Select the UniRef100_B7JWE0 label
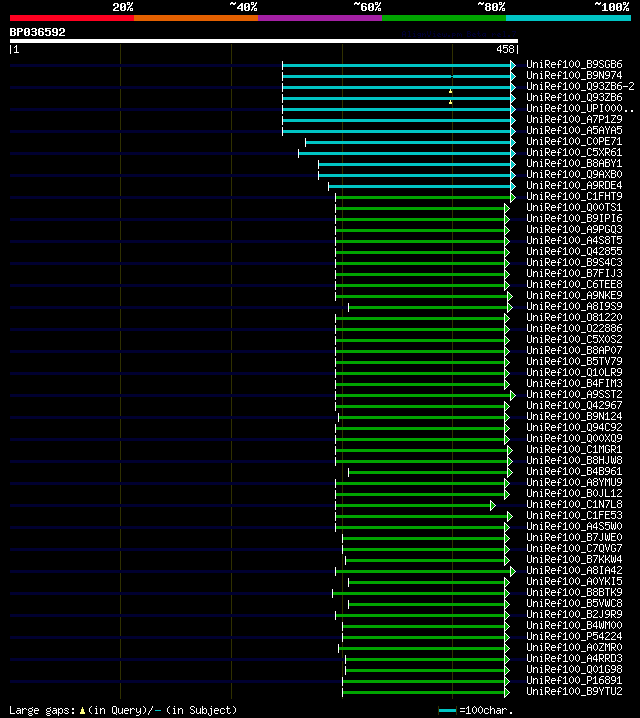Image resolution: width=640 pixels, height=718 pixels. (574, 537)
